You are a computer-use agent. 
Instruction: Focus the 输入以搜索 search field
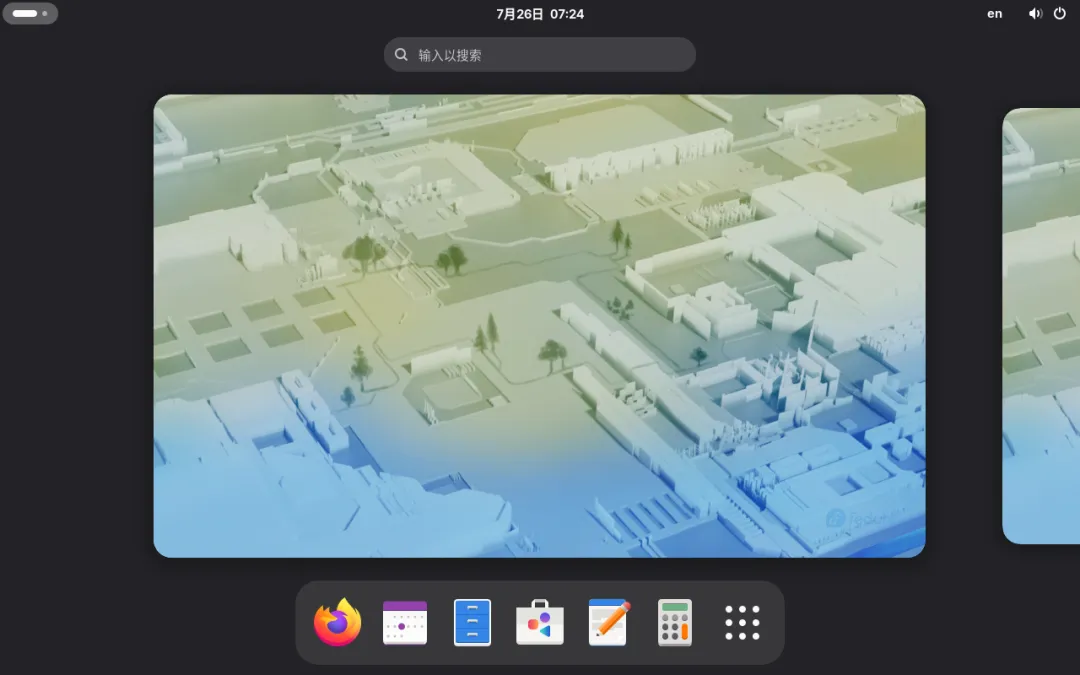(539, 54)
